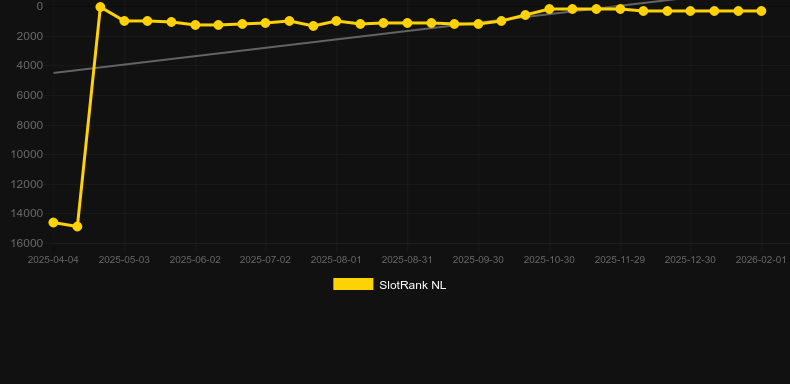Click the 2025-06-02 date axis label
Image resolution: width=790 pixels, height=384 pixels.
pos(195,260)
